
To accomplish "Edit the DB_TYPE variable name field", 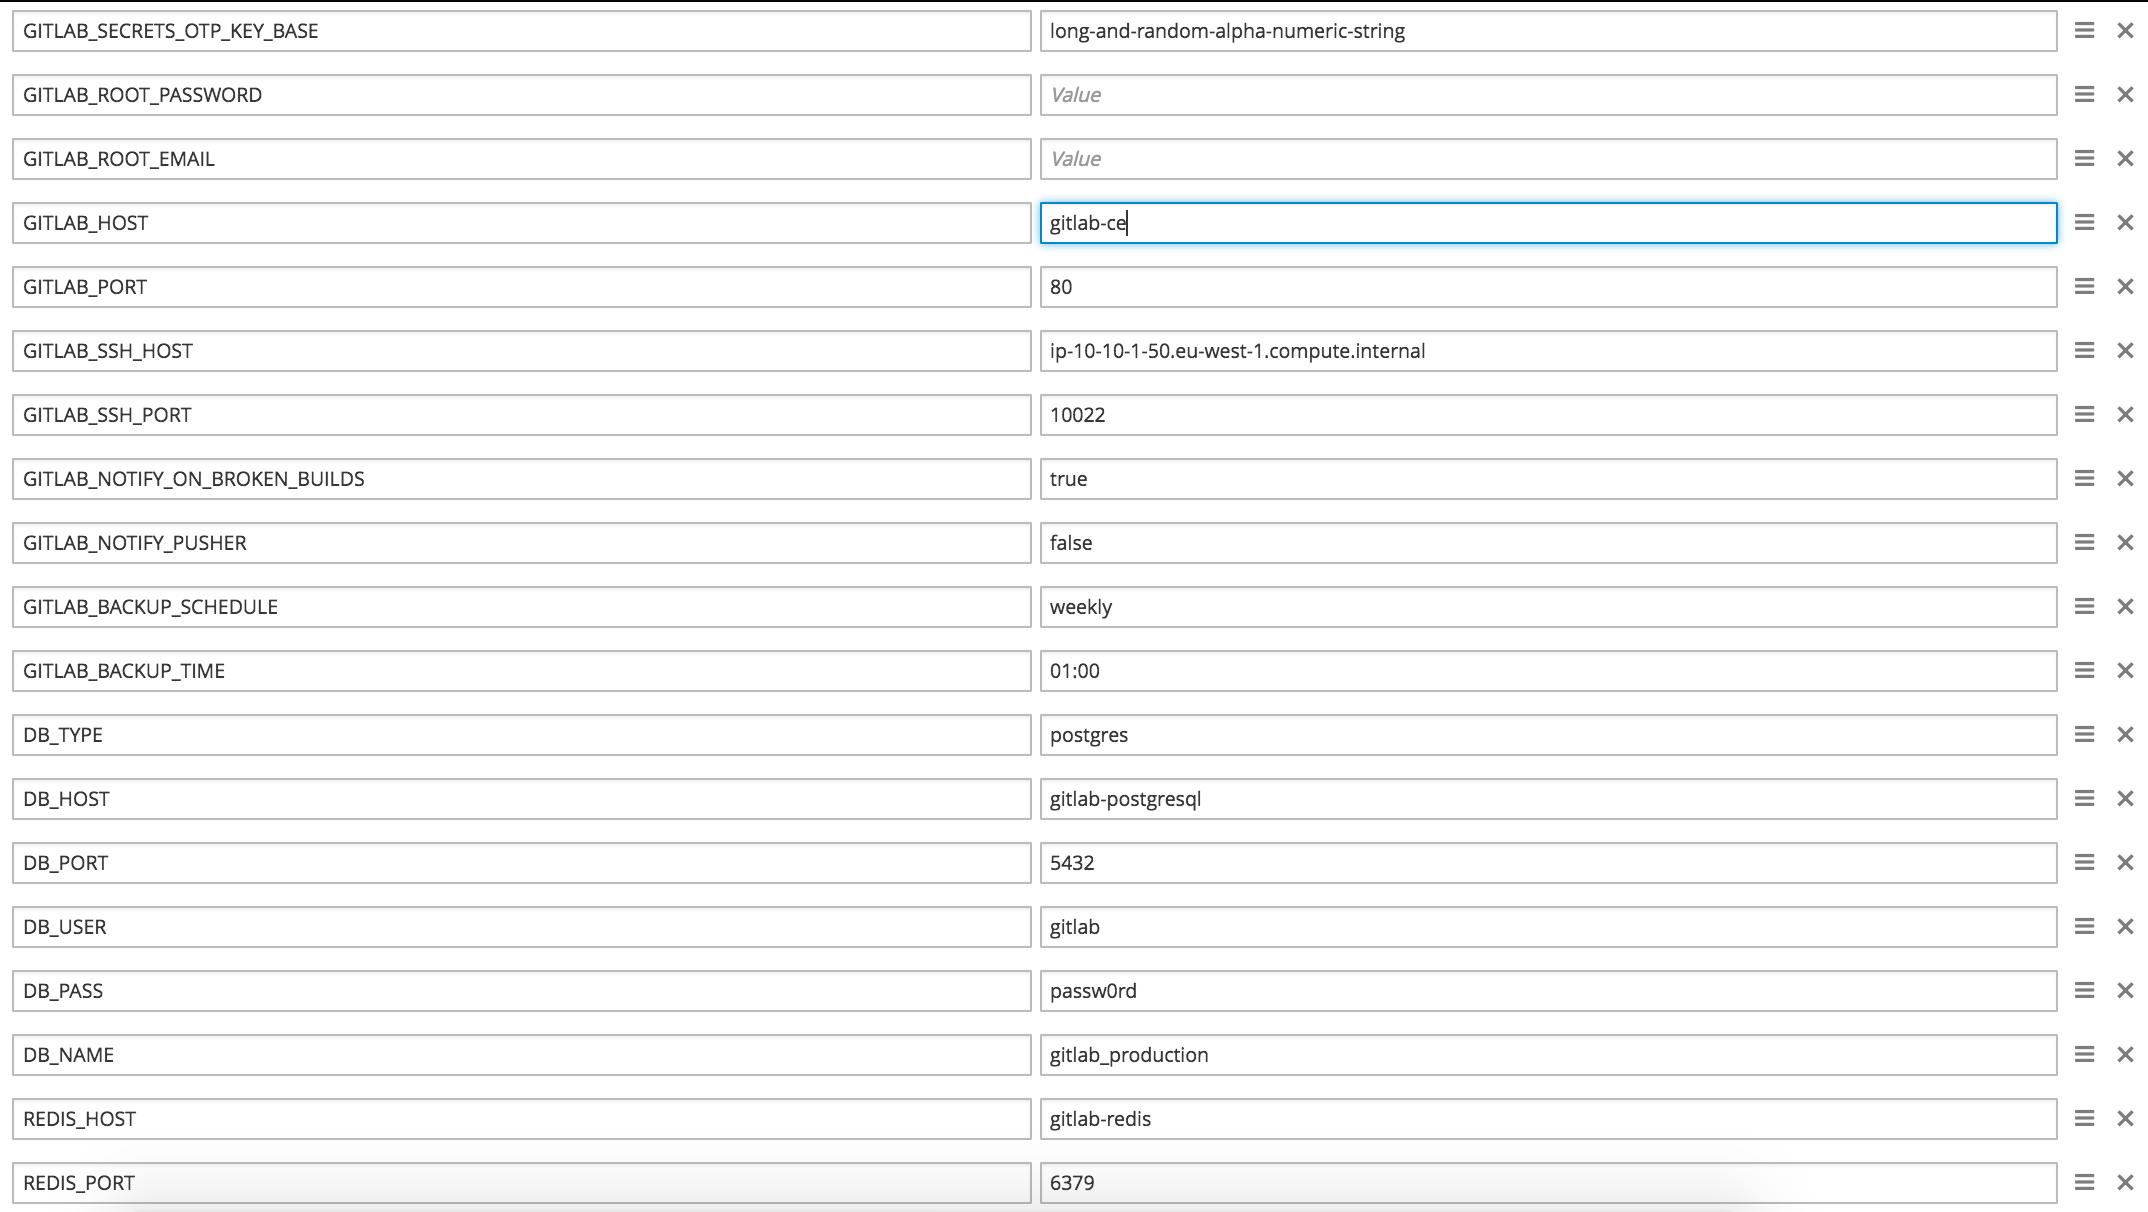I will [521, 735].
